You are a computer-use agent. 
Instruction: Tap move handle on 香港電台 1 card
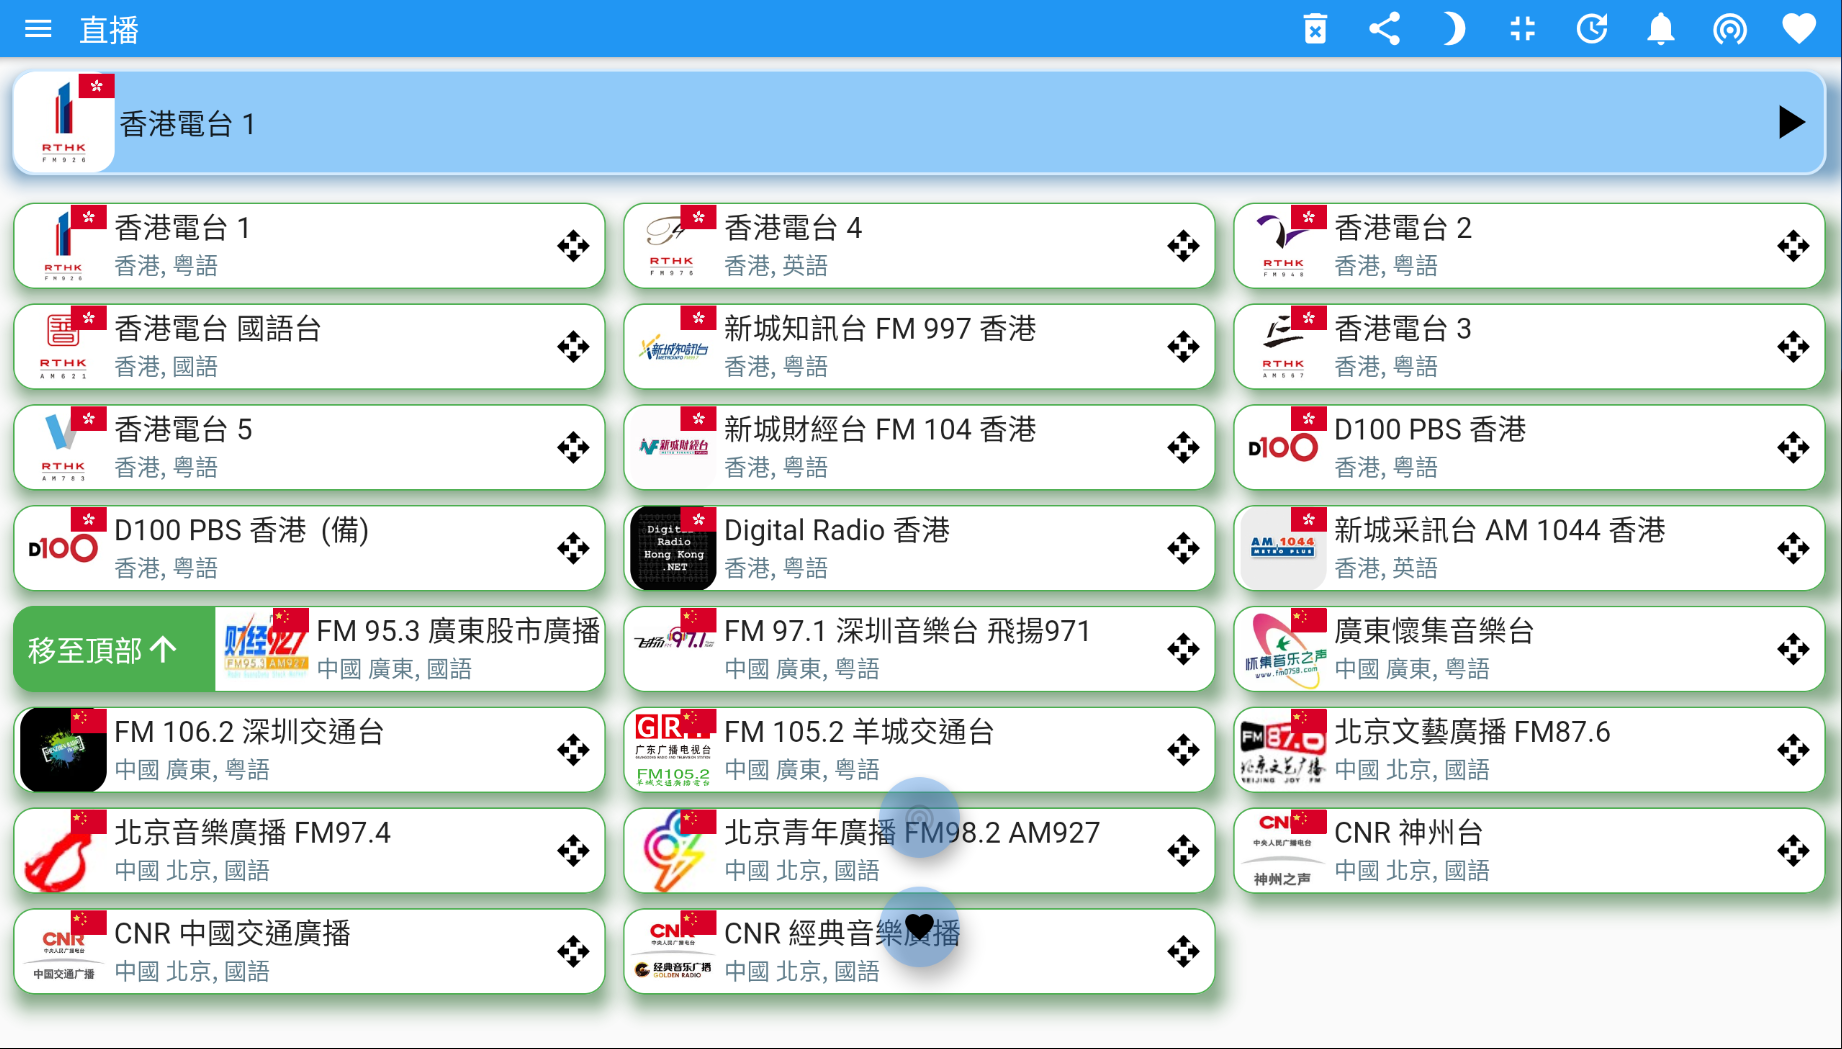[x=573, y=246]
